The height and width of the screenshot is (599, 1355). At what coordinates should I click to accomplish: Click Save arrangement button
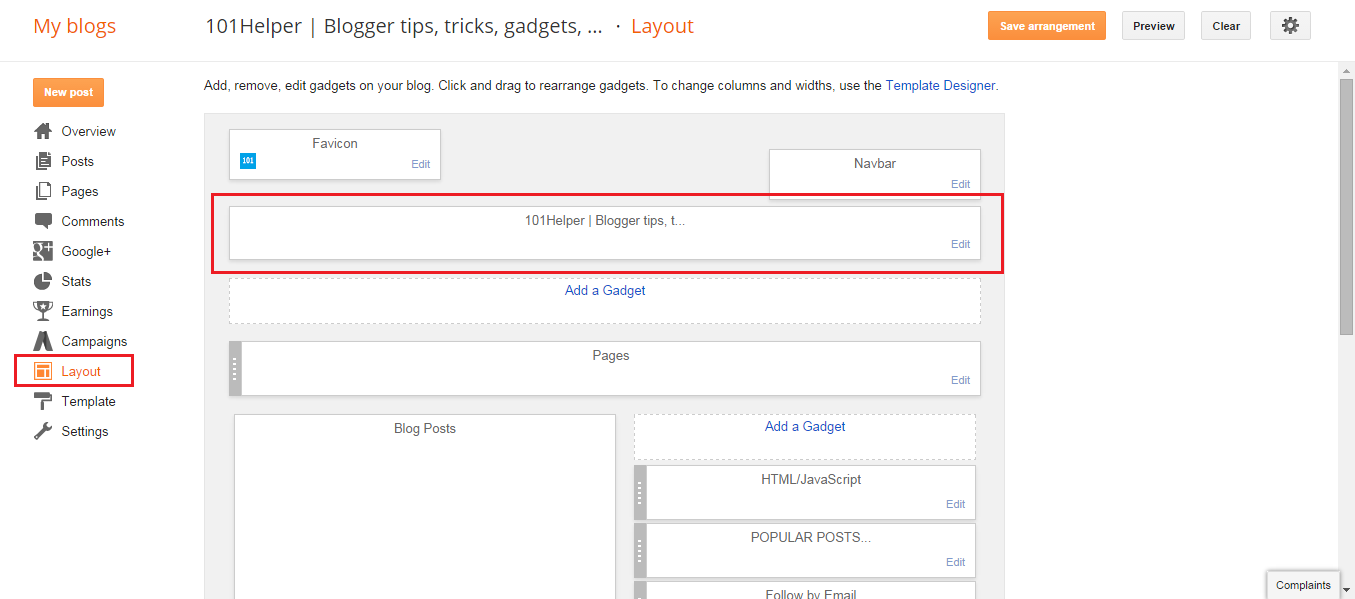[x=1047, y=26]
